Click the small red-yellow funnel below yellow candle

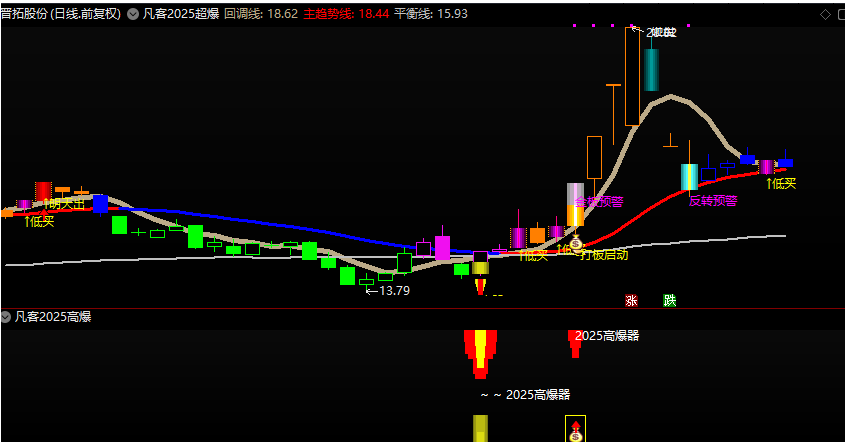[480, 286]
